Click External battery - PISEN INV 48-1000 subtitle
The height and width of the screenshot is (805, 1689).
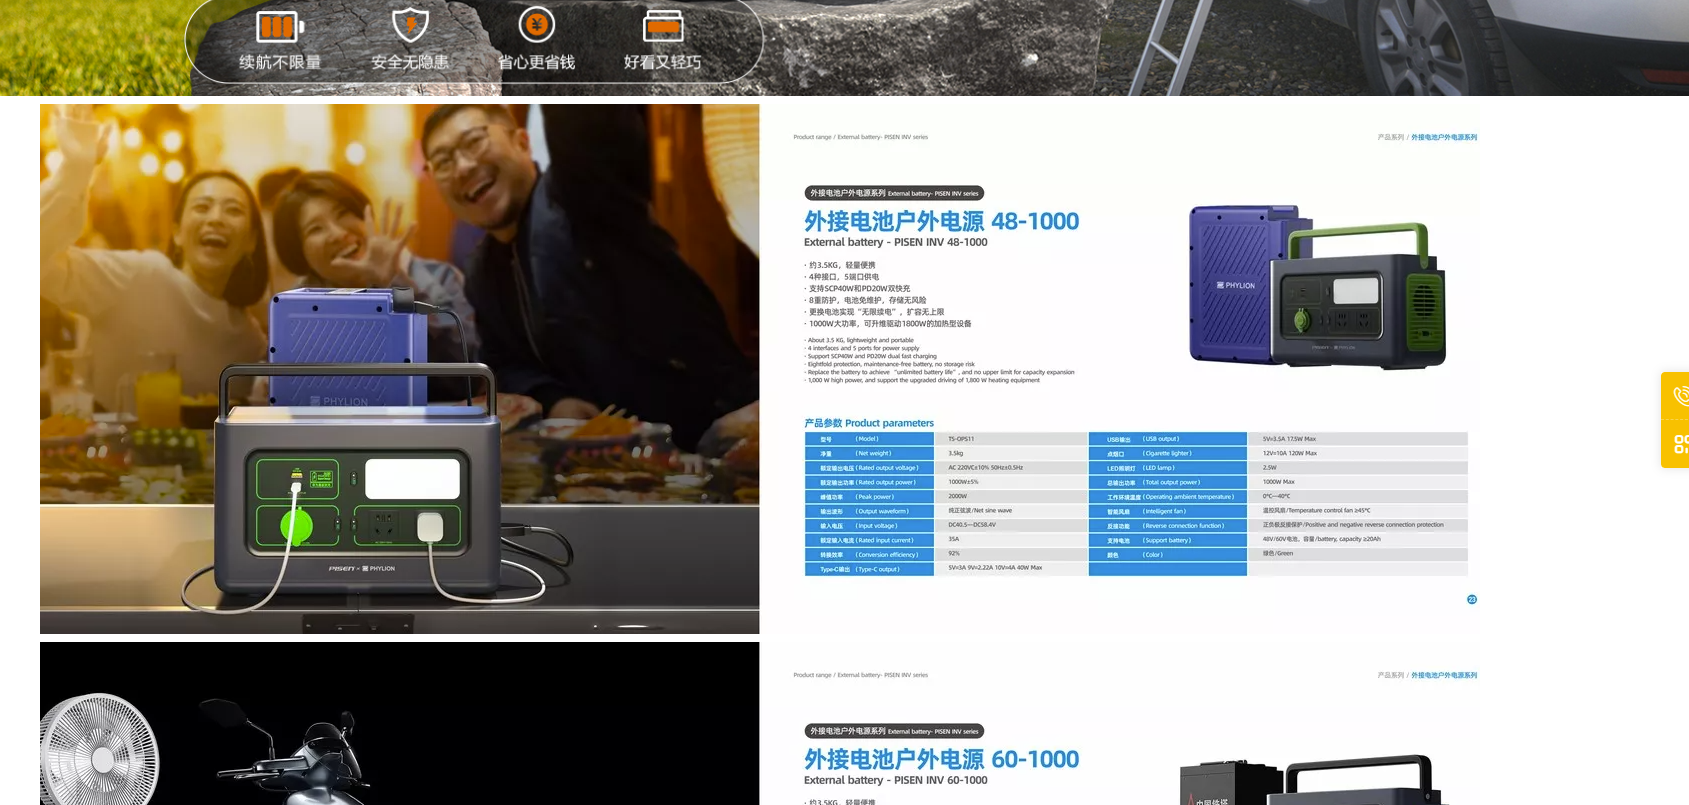(895, 242)
